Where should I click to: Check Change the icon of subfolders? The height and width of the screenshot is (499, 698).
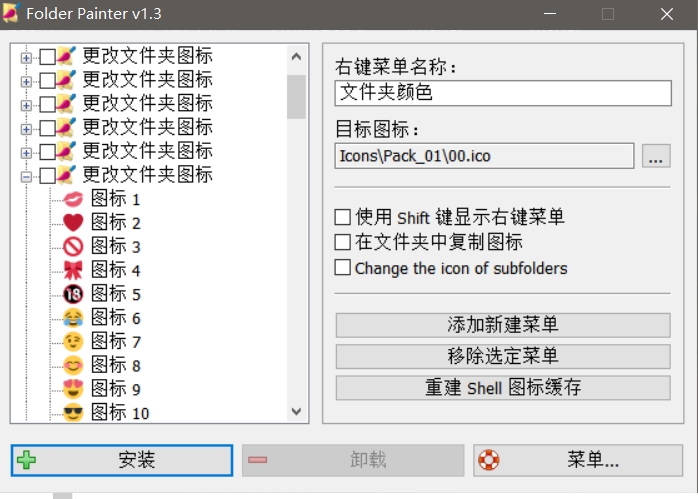point(342,268)
